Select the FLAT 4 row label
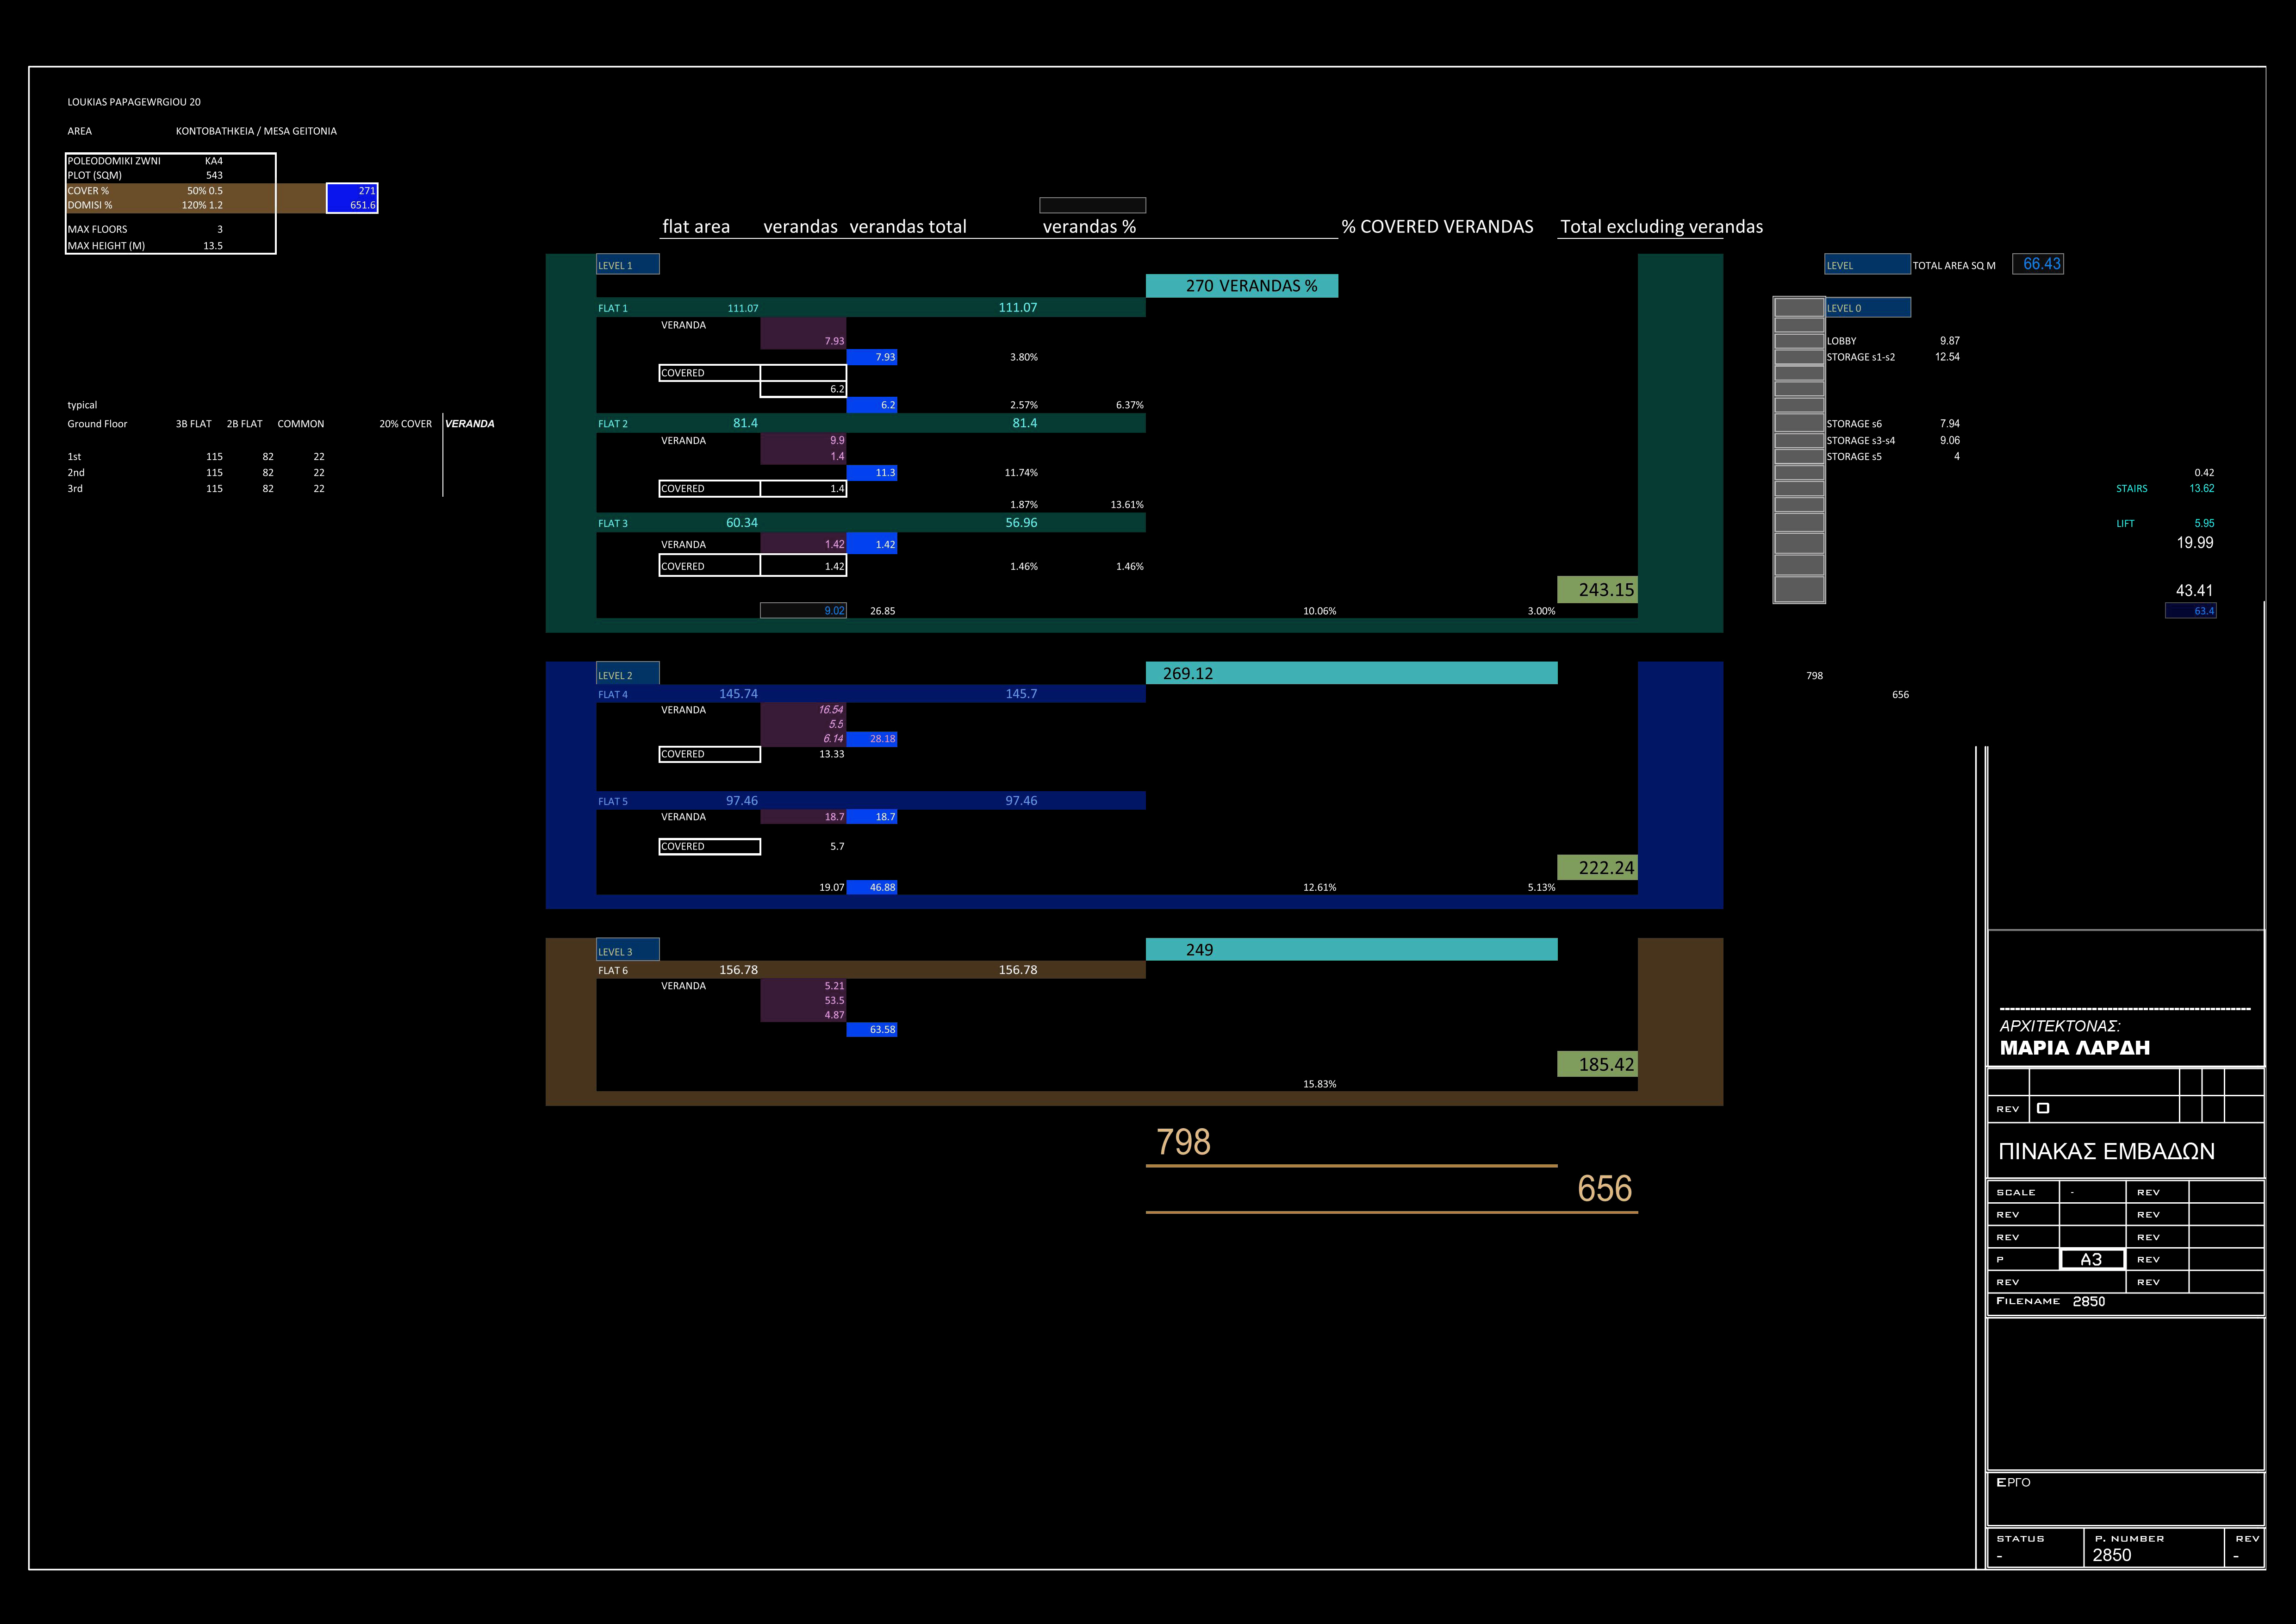This screenshot has width=2296, height=1624. tap(613, 695)
